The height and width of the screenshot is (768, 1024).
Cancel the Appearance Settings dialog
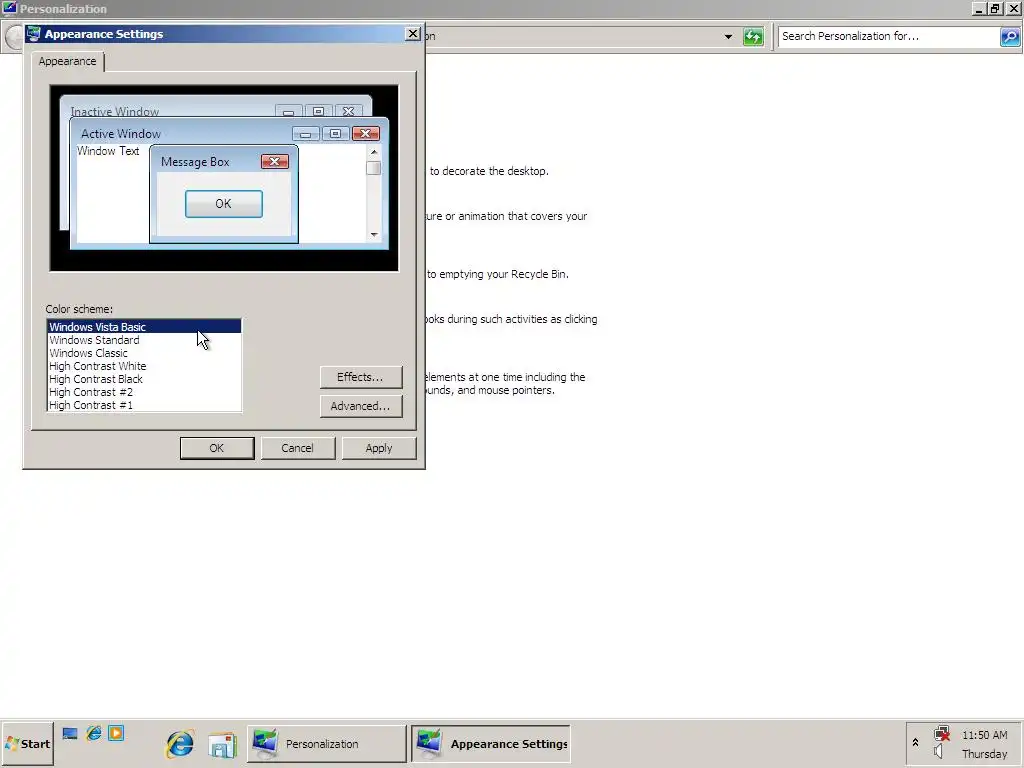point(298,448)
